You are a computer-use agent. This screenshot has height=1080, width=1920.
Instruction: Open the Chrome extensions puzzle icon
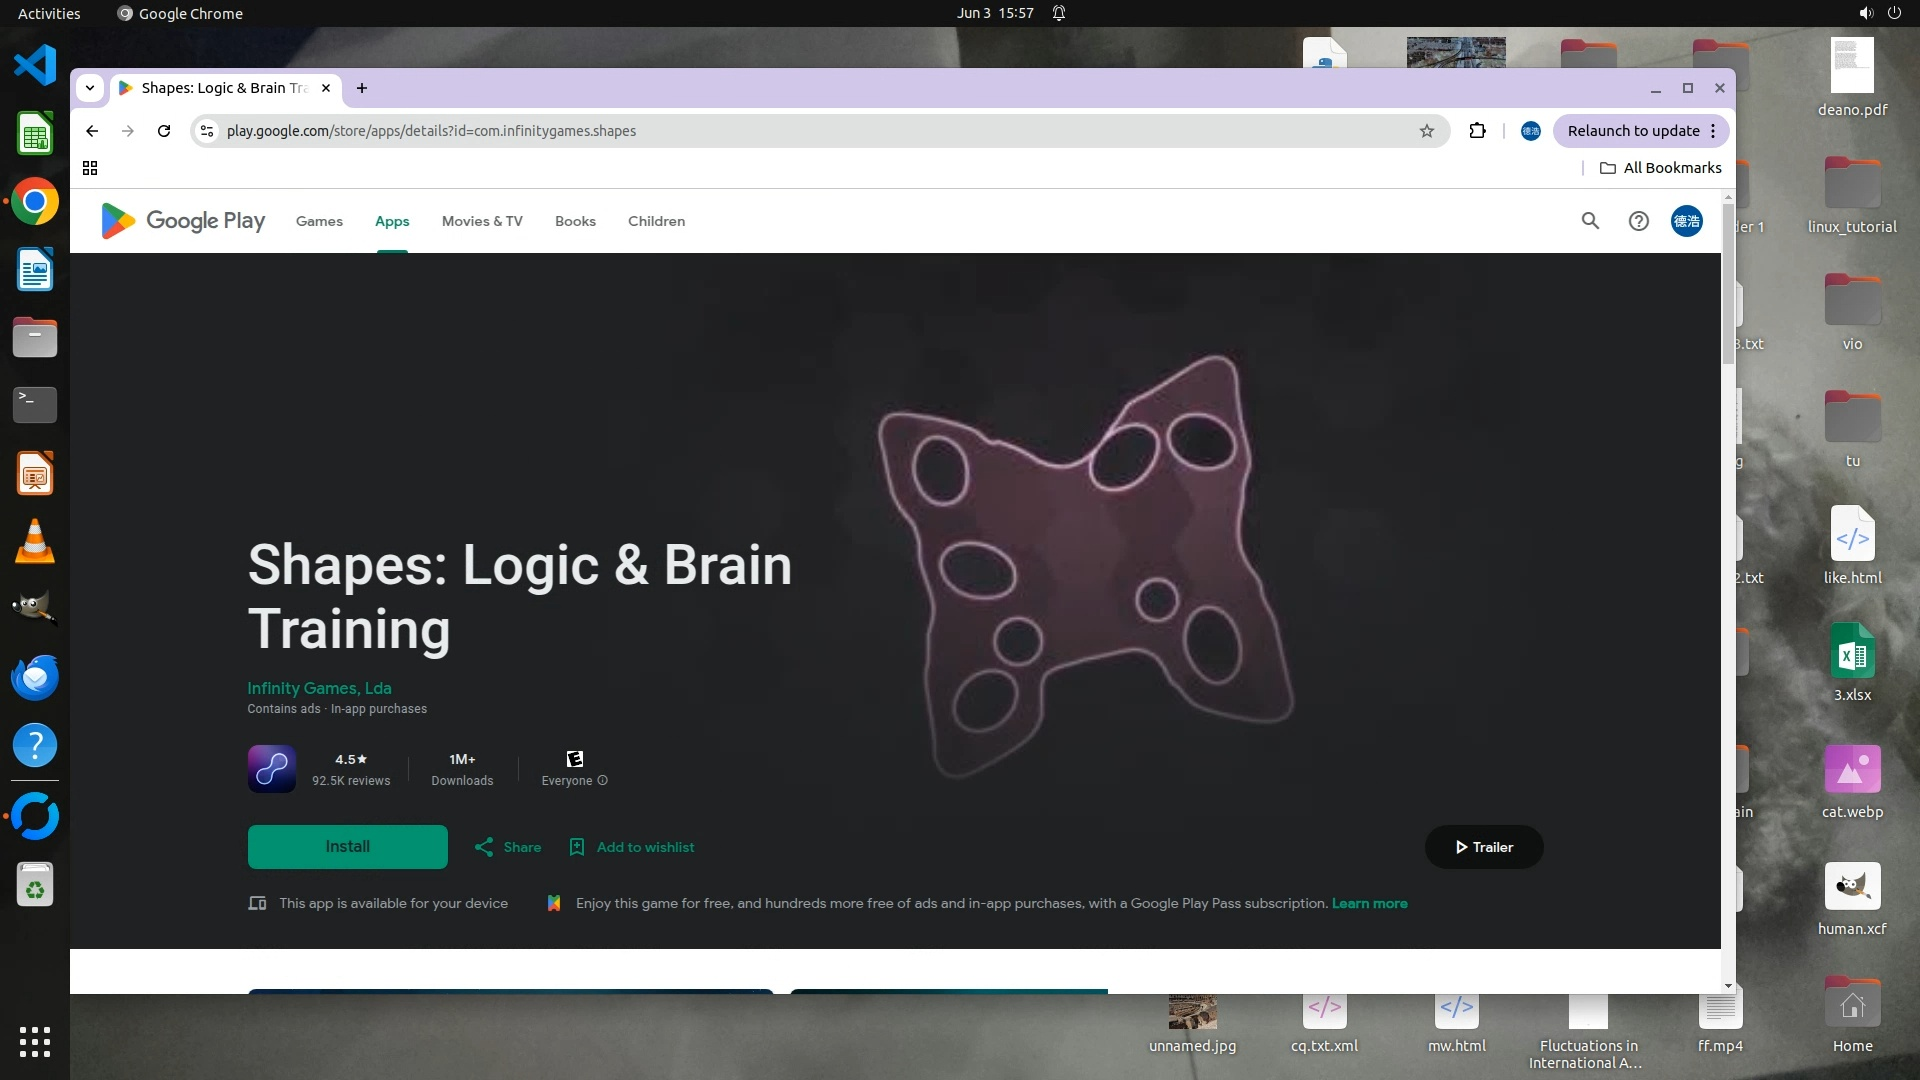point(1477,131)
